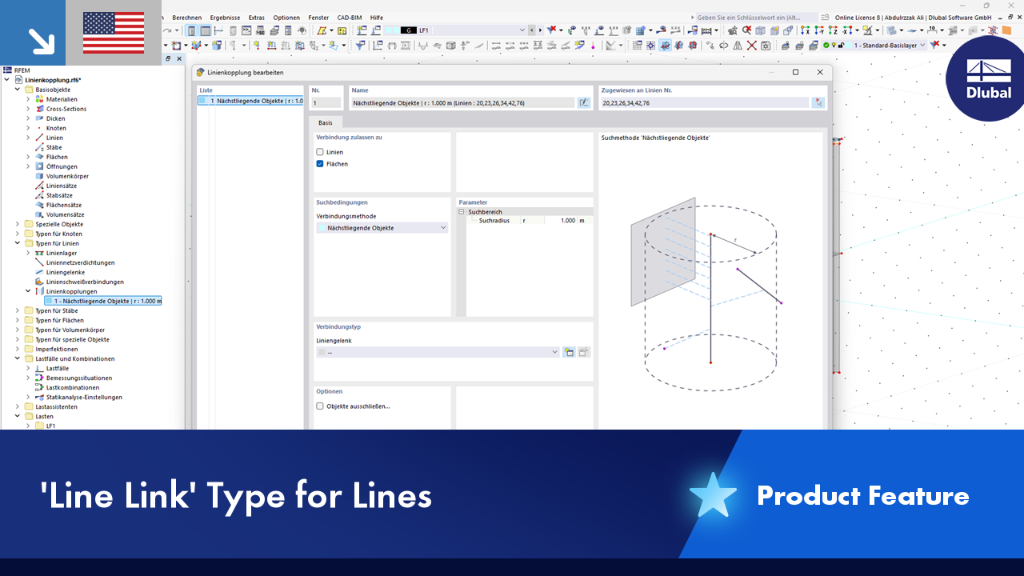Click the Bemessungssituationen icon in tree
Image resolution: width=1024 pixels, height=576 pixels.
(39, 378)
